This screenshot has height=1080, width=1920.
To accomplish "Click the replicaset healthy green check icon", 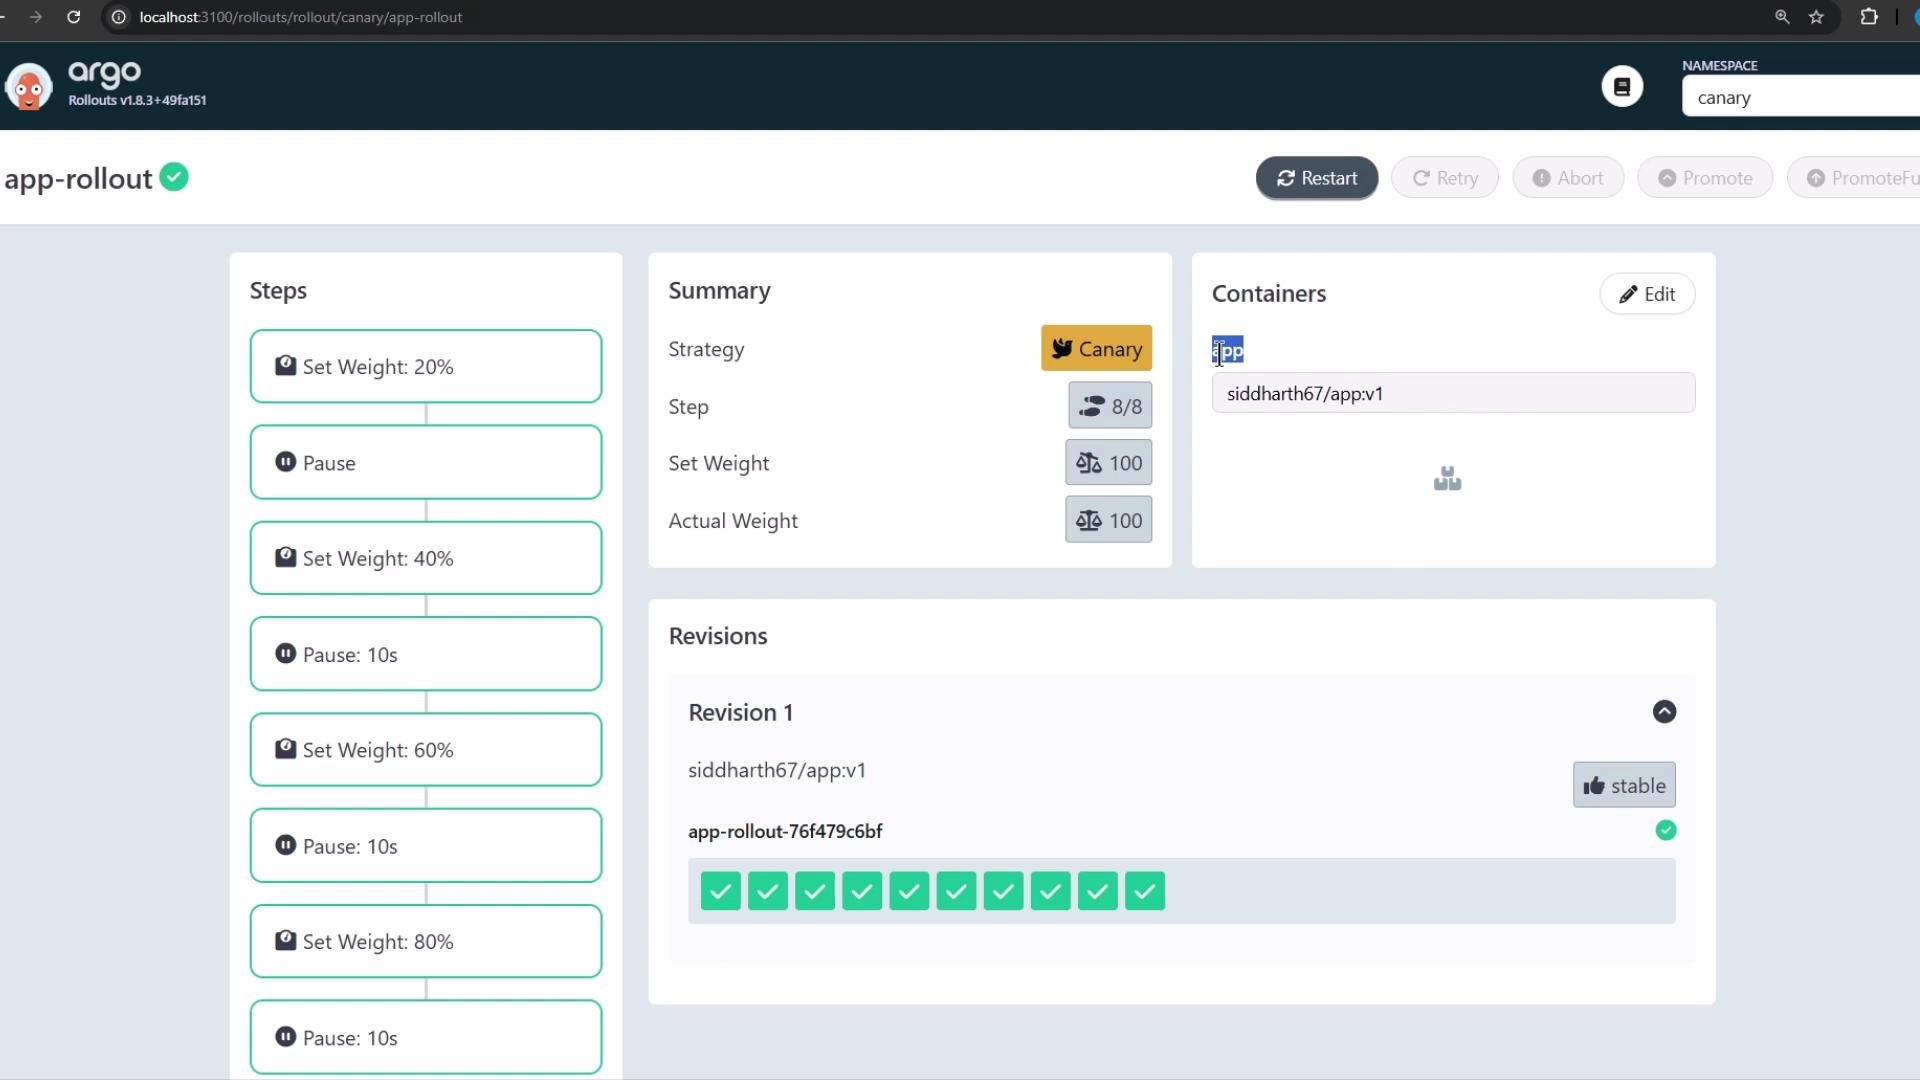I will [1666, 831].
